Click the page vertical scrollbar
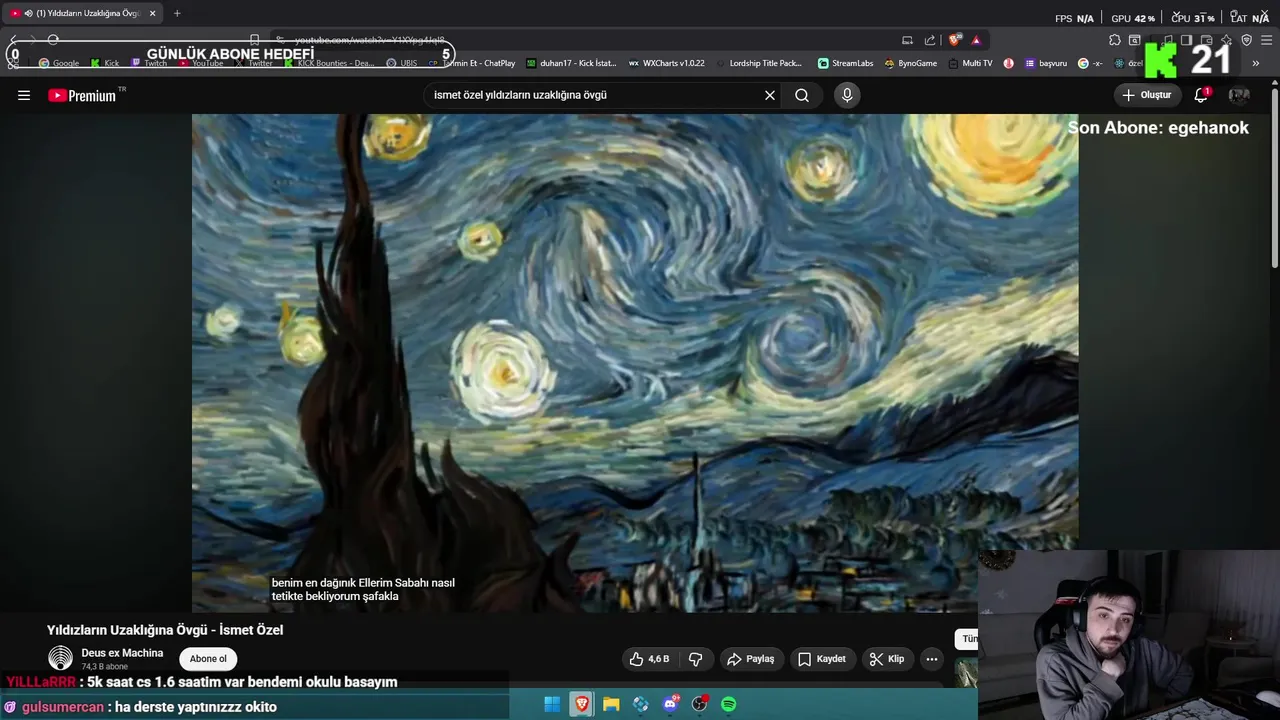The height and width of the screenshot is (720, 1280). click(x=1274, y=180)
